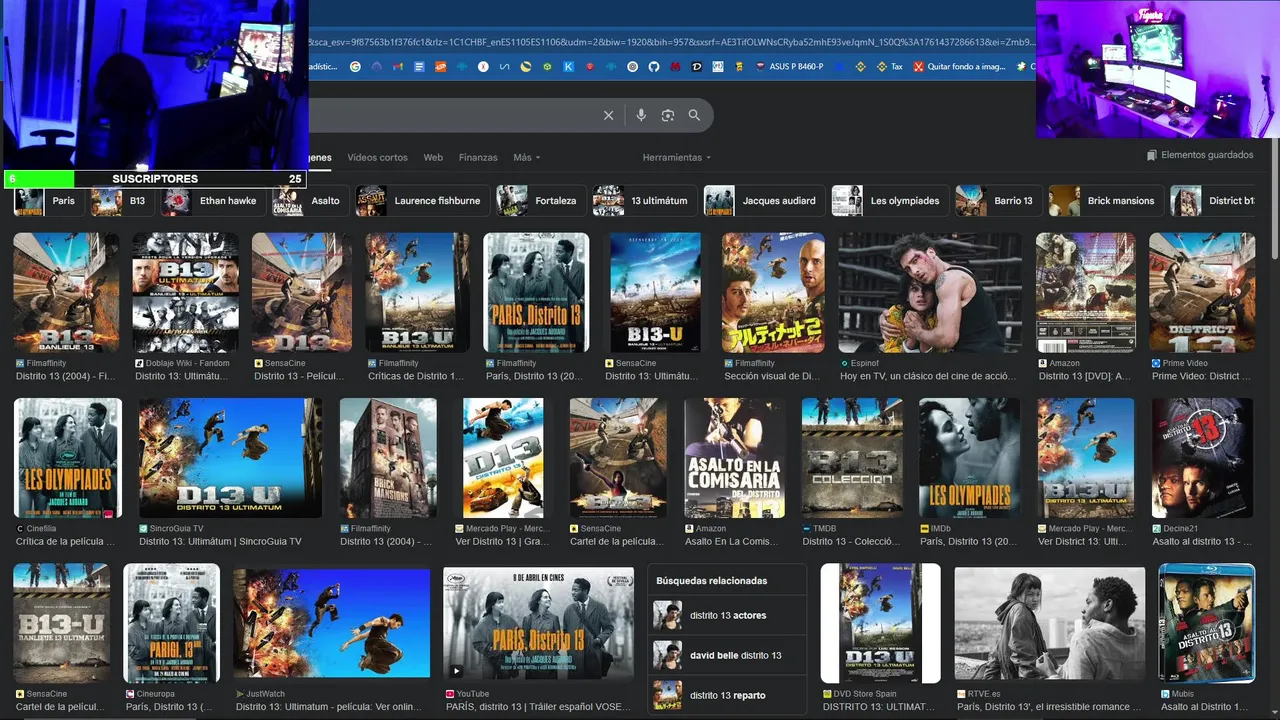1280x720 pixels.
Task: Select the District b1 filter chip
Action: [1213, 201]
